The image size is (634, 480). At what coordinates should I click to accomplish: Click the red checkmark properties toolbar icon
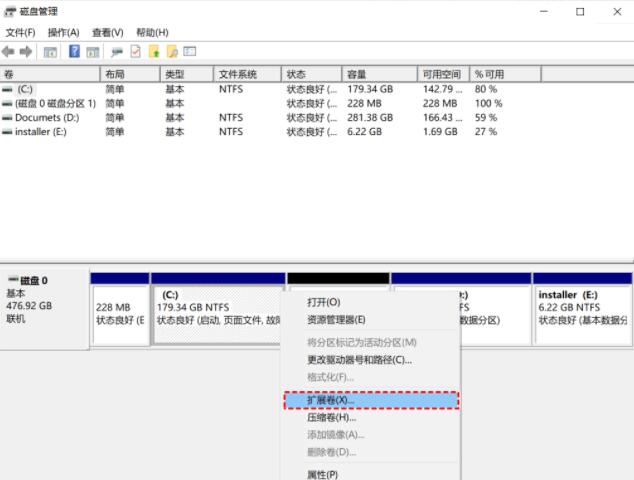[136, 52]
